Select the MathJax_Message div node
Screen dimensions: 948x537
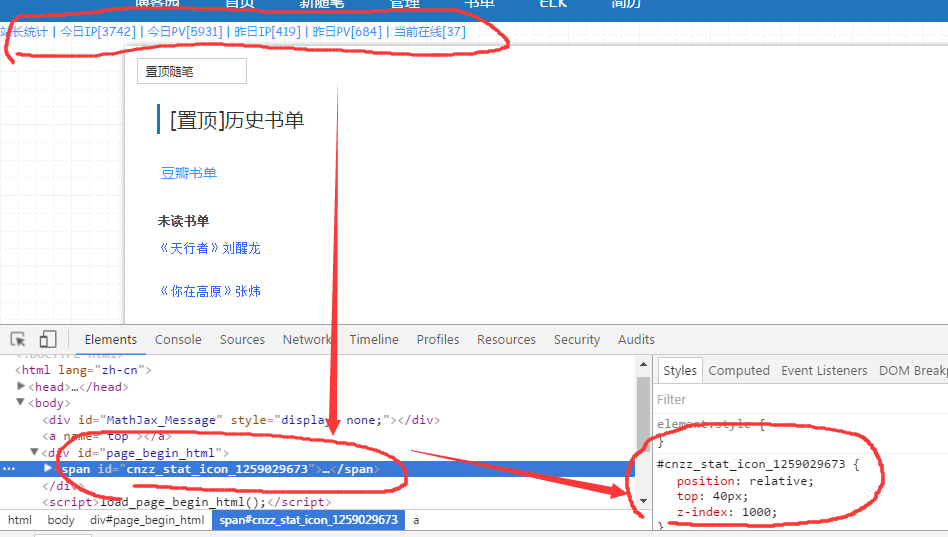coord(241,420)
